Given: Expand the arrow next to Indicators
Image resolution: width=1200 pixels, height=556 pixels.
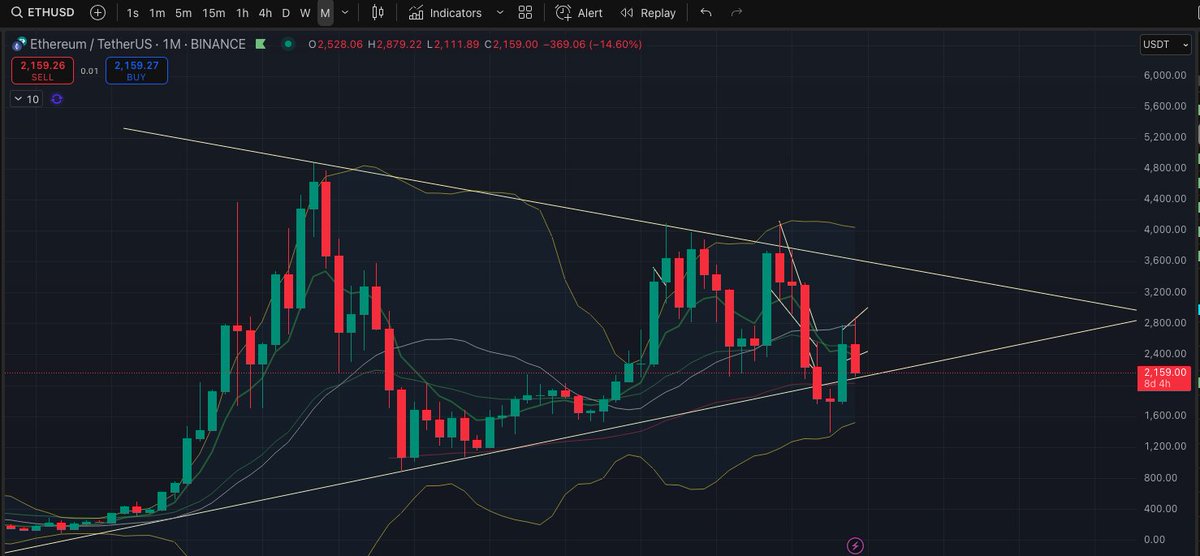Looking at the screenshot, I should (499, 13).
